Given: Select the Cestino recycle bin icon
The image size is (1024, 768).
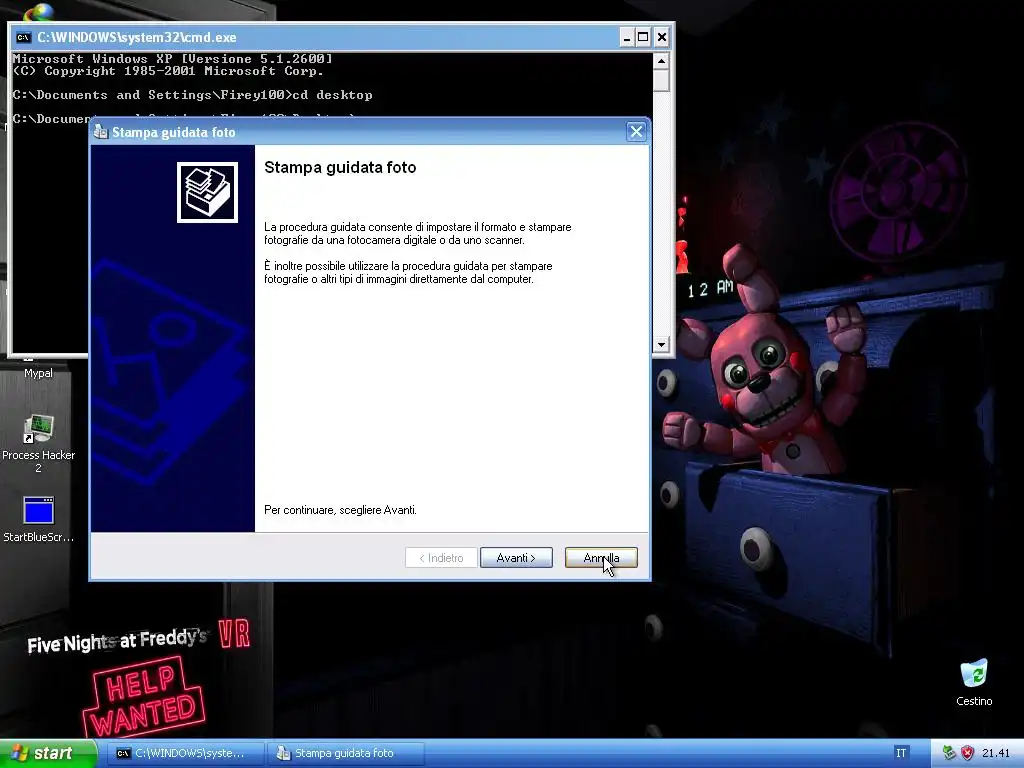Looking at the screenshot, I should [974, 682].
